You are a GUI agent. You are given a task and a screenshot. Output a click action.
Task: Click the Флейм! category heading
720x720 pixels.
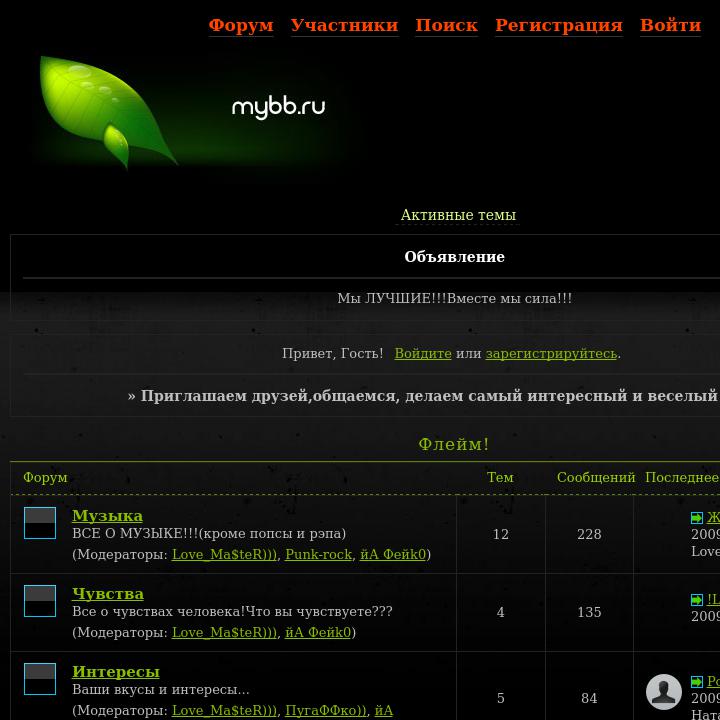coord(454,444)
